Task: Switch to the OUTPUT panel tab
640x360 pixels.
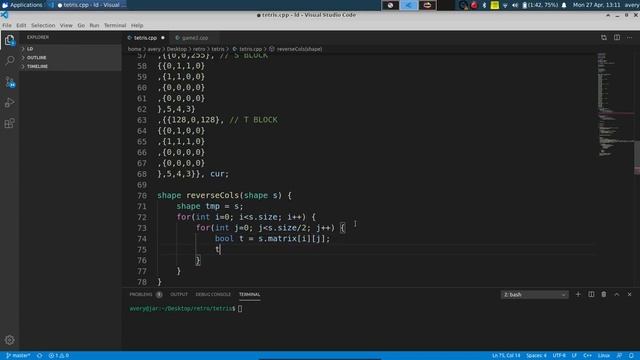Action: (179, 294)
